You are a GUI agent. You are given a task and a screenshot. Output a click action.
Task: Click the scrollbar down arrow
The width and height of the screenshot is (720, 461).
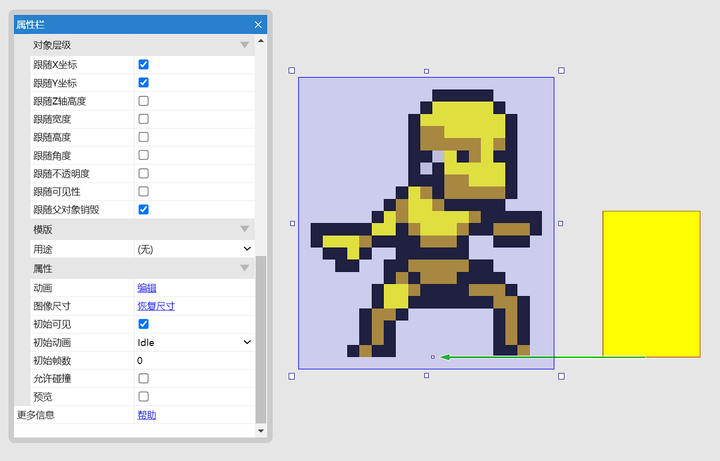(261, 431)
